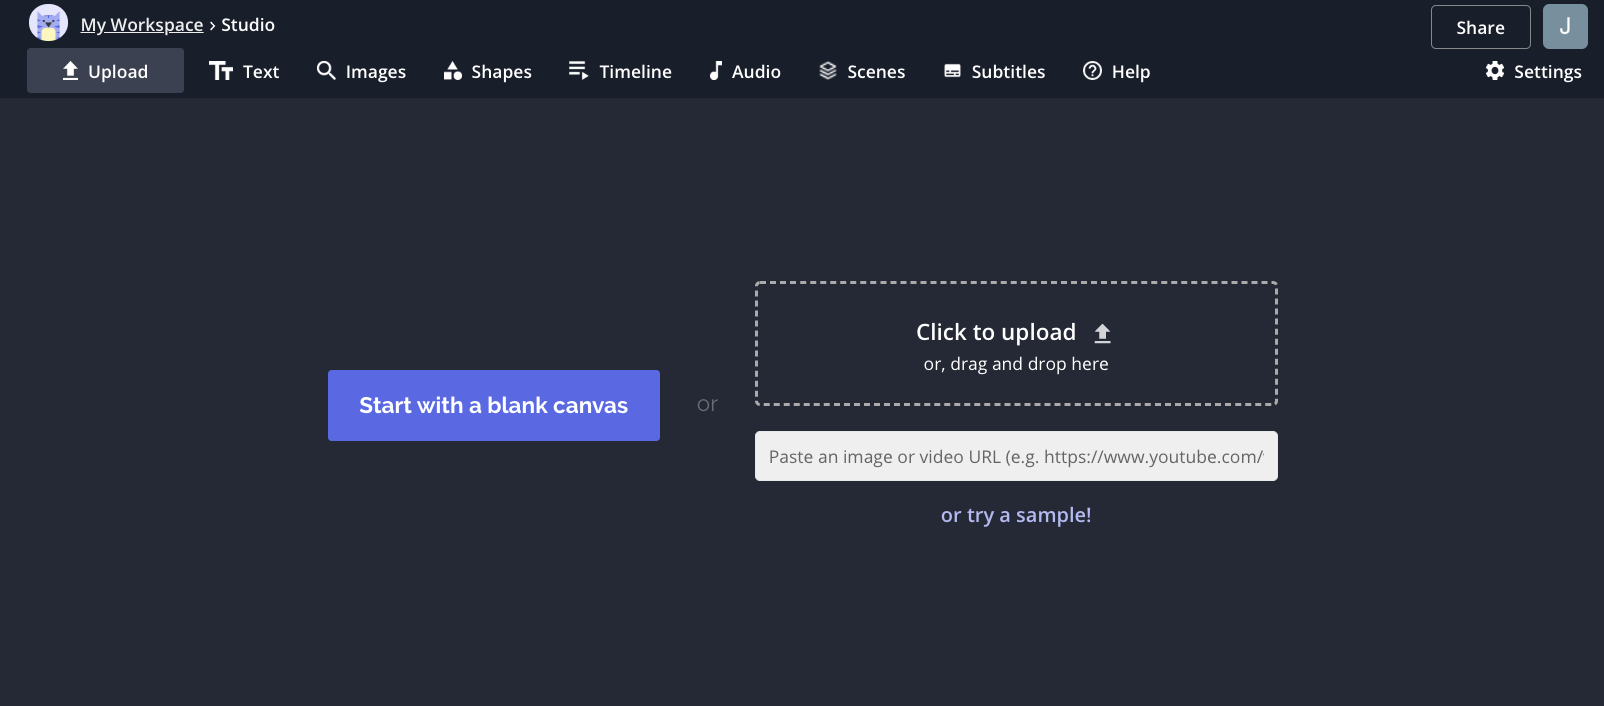The image size is (1604, 706).
Task: Click the Studio breadcrumb label
Action: click(x=248, y=25)
